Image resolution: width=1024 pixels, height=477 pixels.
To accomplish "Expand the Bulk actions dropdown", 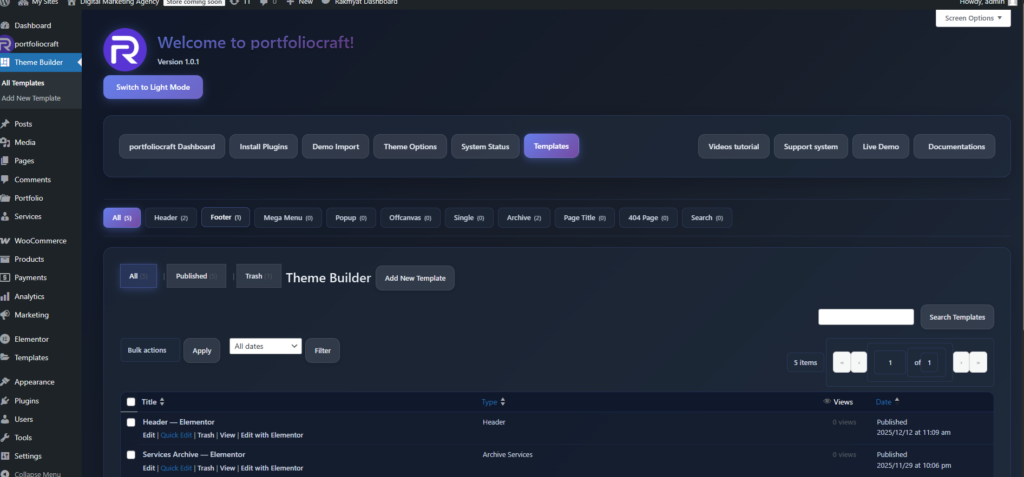I will click(x=148, y=350).
